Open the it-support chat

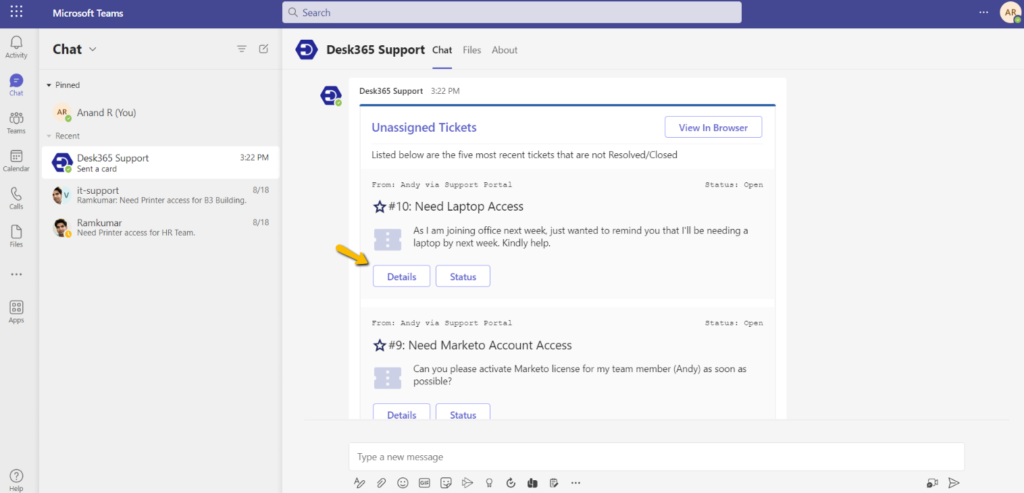160,195
